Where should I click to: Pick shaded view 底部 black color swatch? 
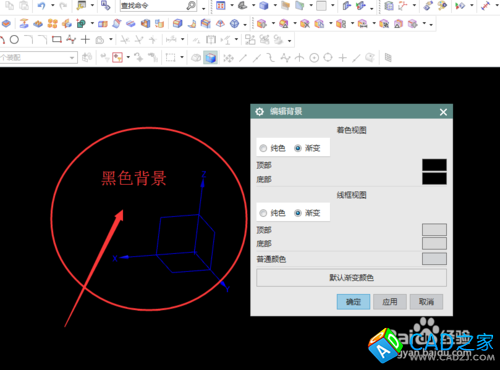click(x=434, y=179)
